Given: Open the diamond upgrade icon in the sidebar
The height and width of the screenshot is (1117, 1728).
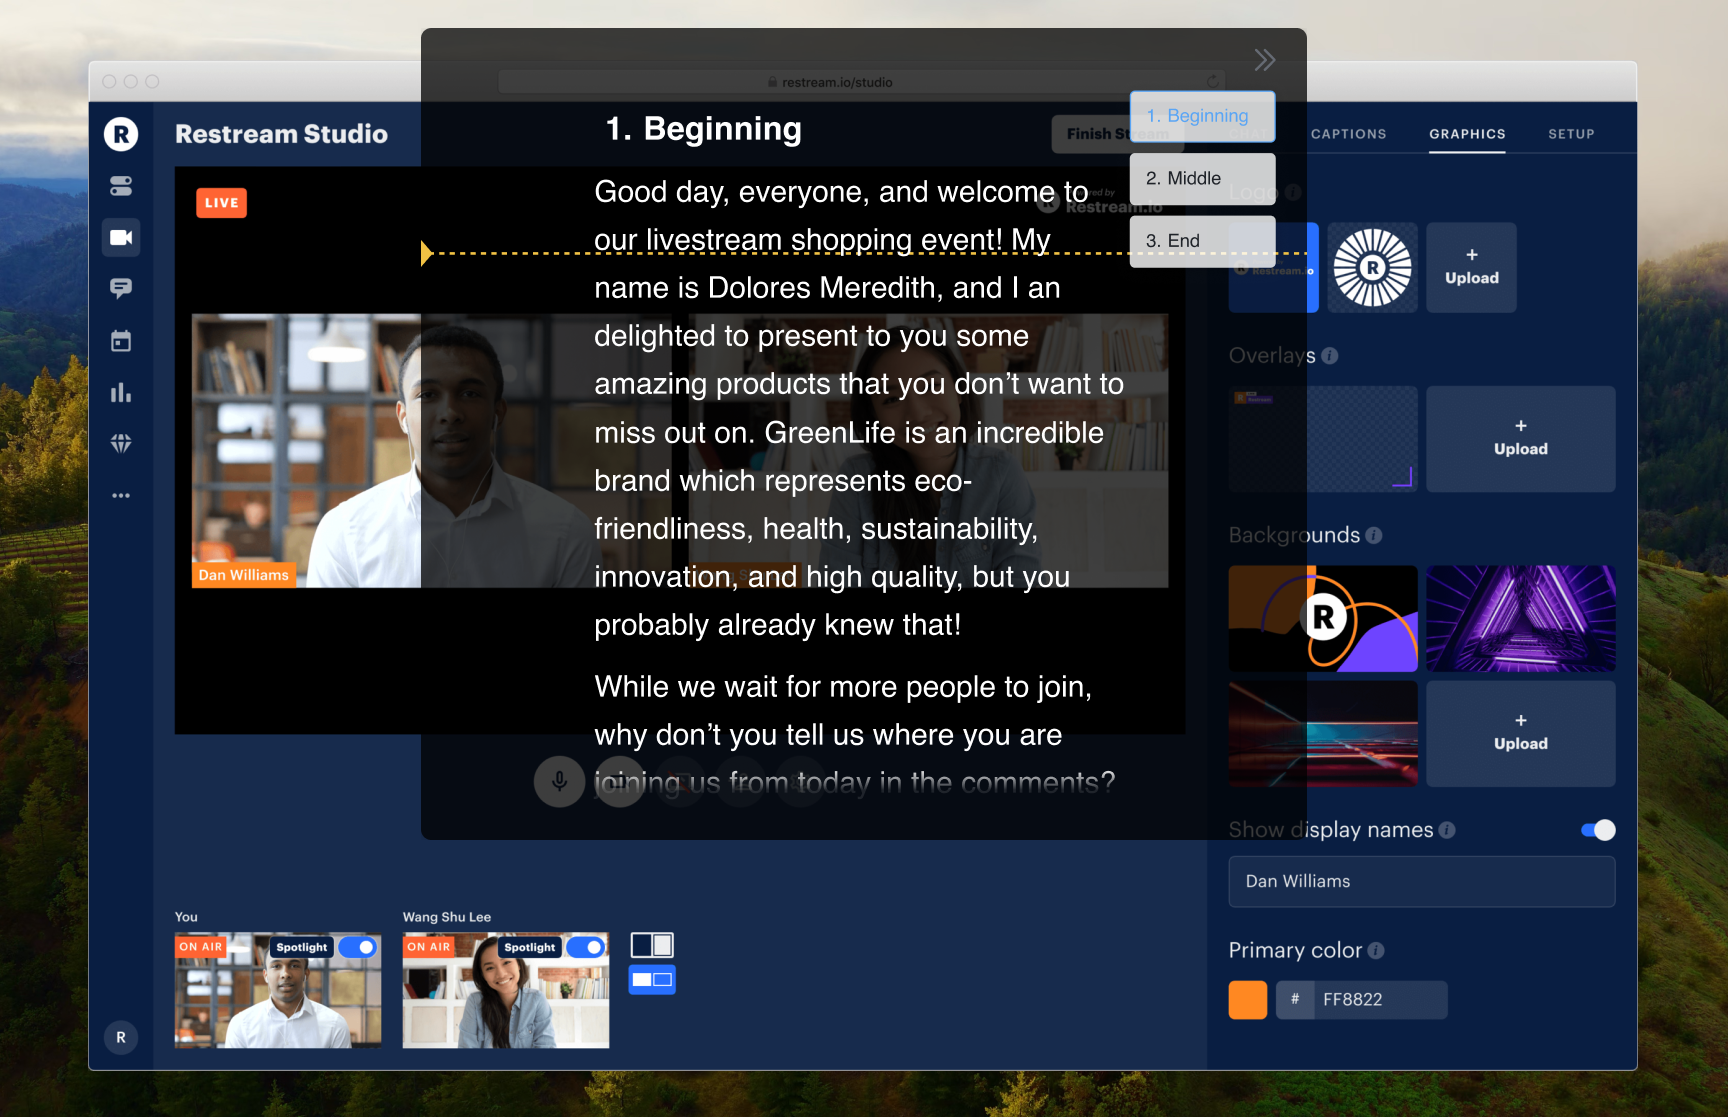Looking at the screenshot, I should 121,443.
